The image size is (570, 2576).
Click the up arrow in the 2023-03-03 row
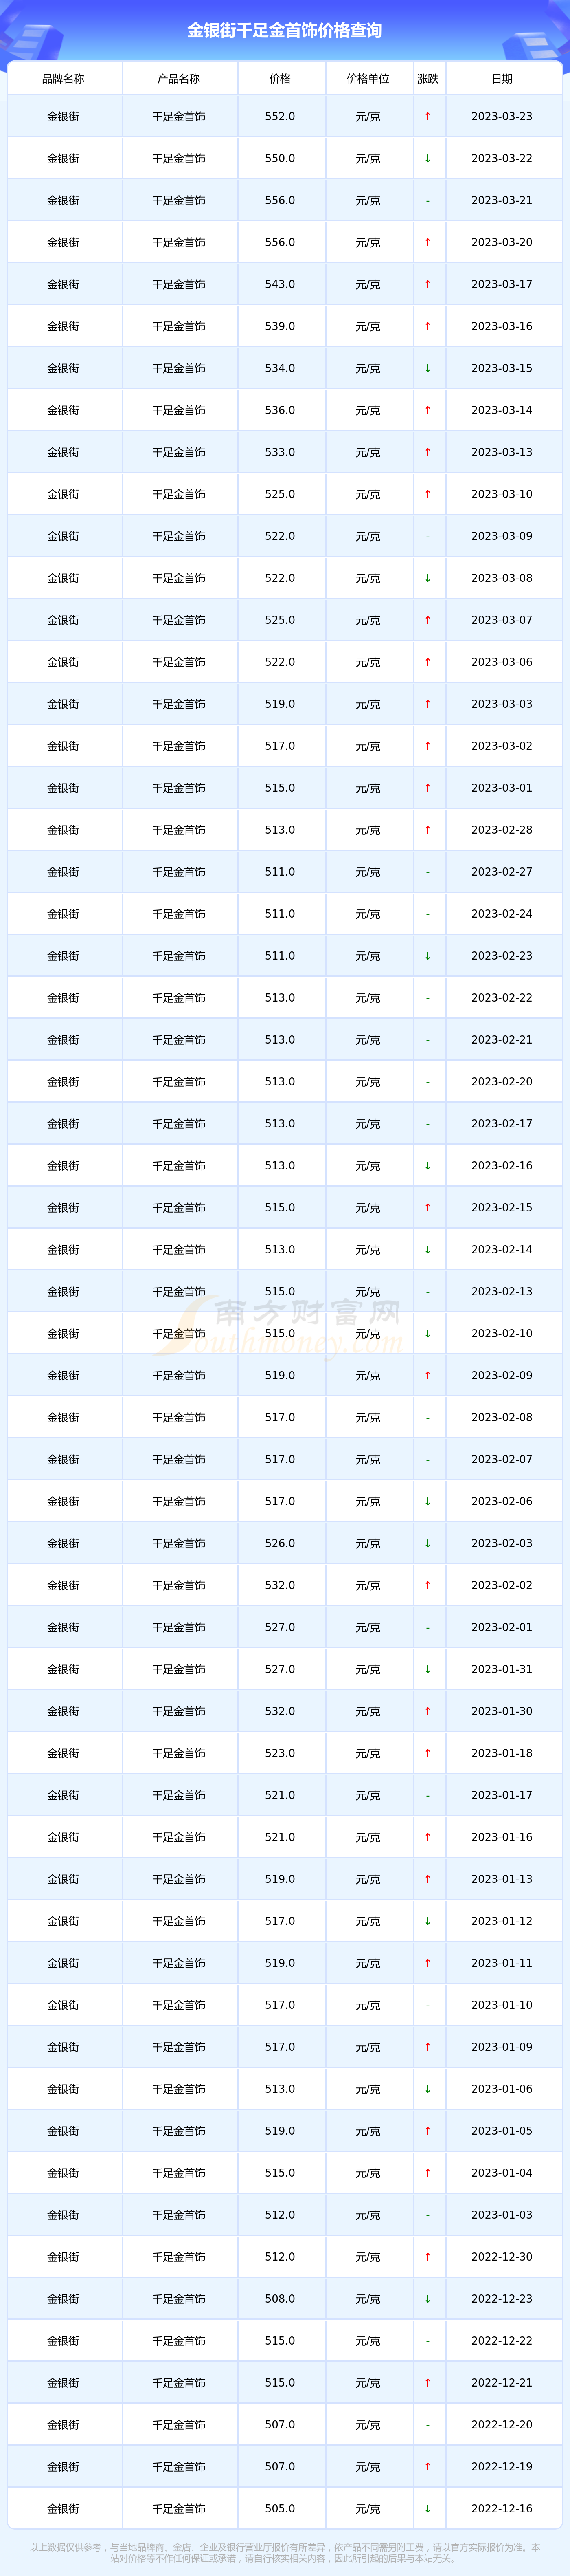(x=428, y=705)
